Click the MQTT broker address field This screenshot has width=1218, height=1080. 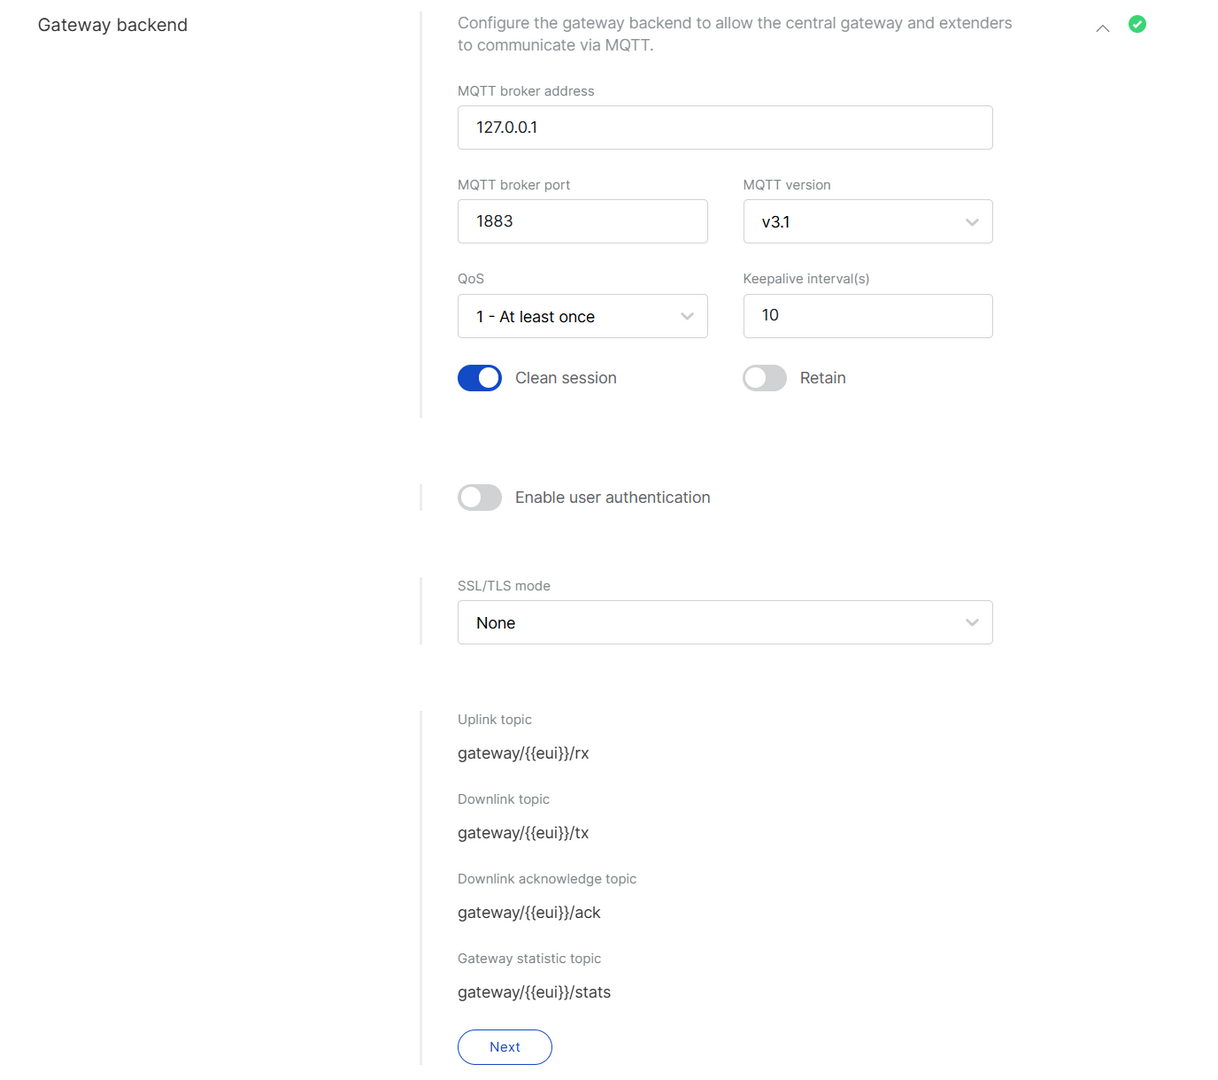725,127
